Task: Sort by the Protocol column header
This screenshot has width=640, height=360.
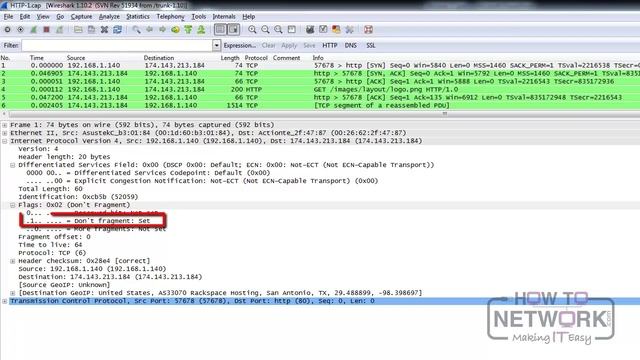Action: click(x=256, y=58)
